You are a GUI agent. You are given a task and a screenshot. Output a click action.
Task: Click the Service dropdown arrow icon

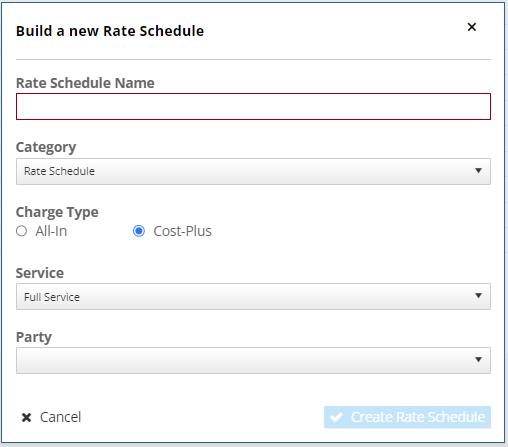click(x=478, y=296)
